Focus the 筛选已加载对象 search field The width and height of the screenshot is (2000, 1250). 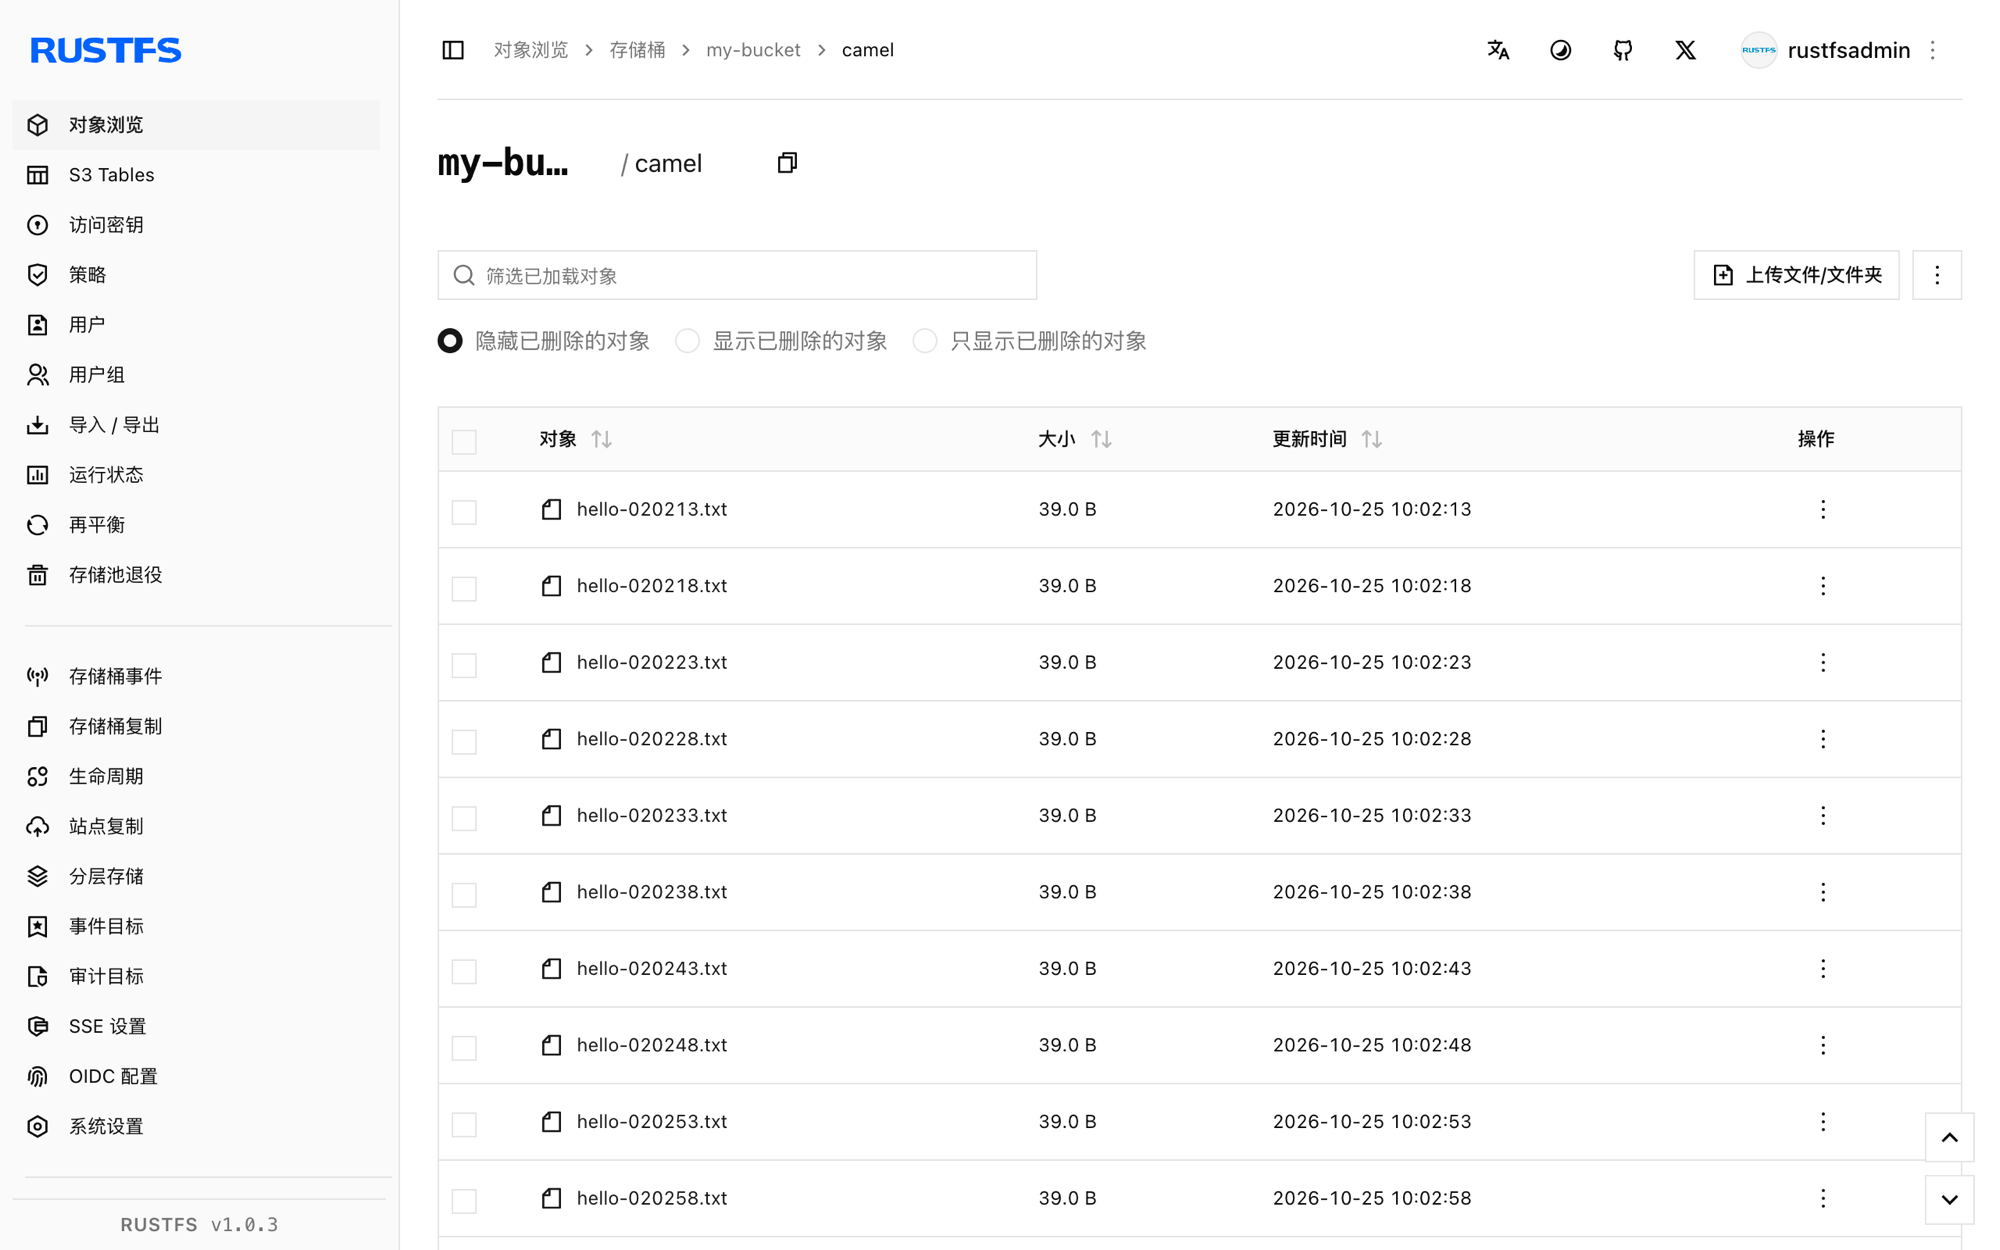(x=737, y=275)
